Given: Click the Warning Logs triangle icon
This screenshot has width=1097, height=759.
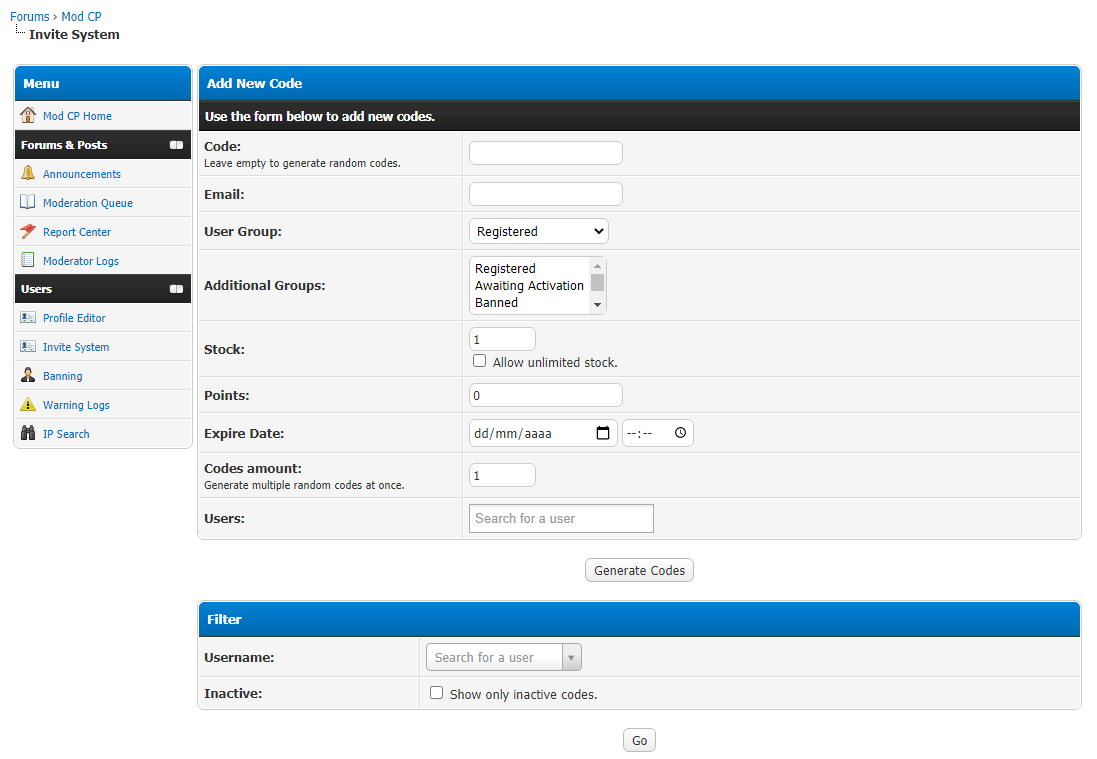Looking at the screenshot, I should (28, 405).
